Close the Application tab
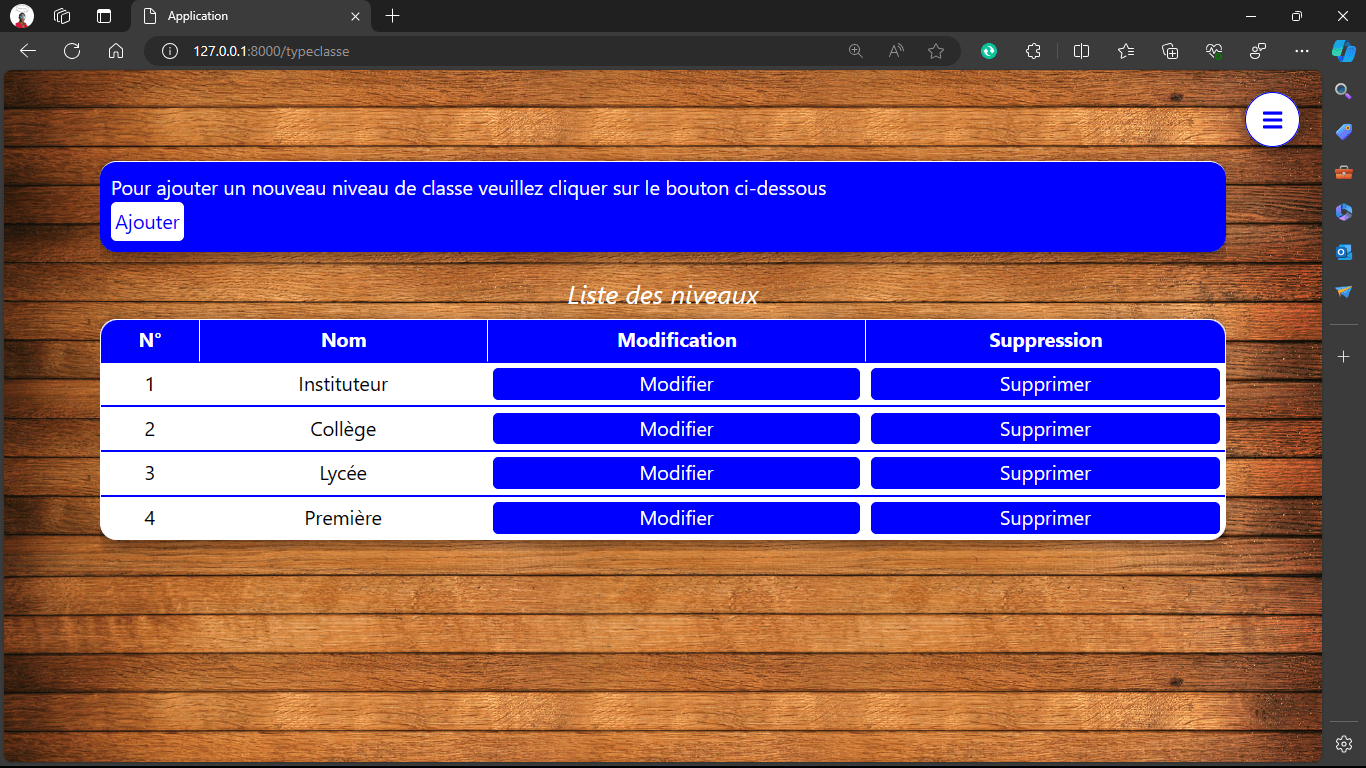 [355, 16]
